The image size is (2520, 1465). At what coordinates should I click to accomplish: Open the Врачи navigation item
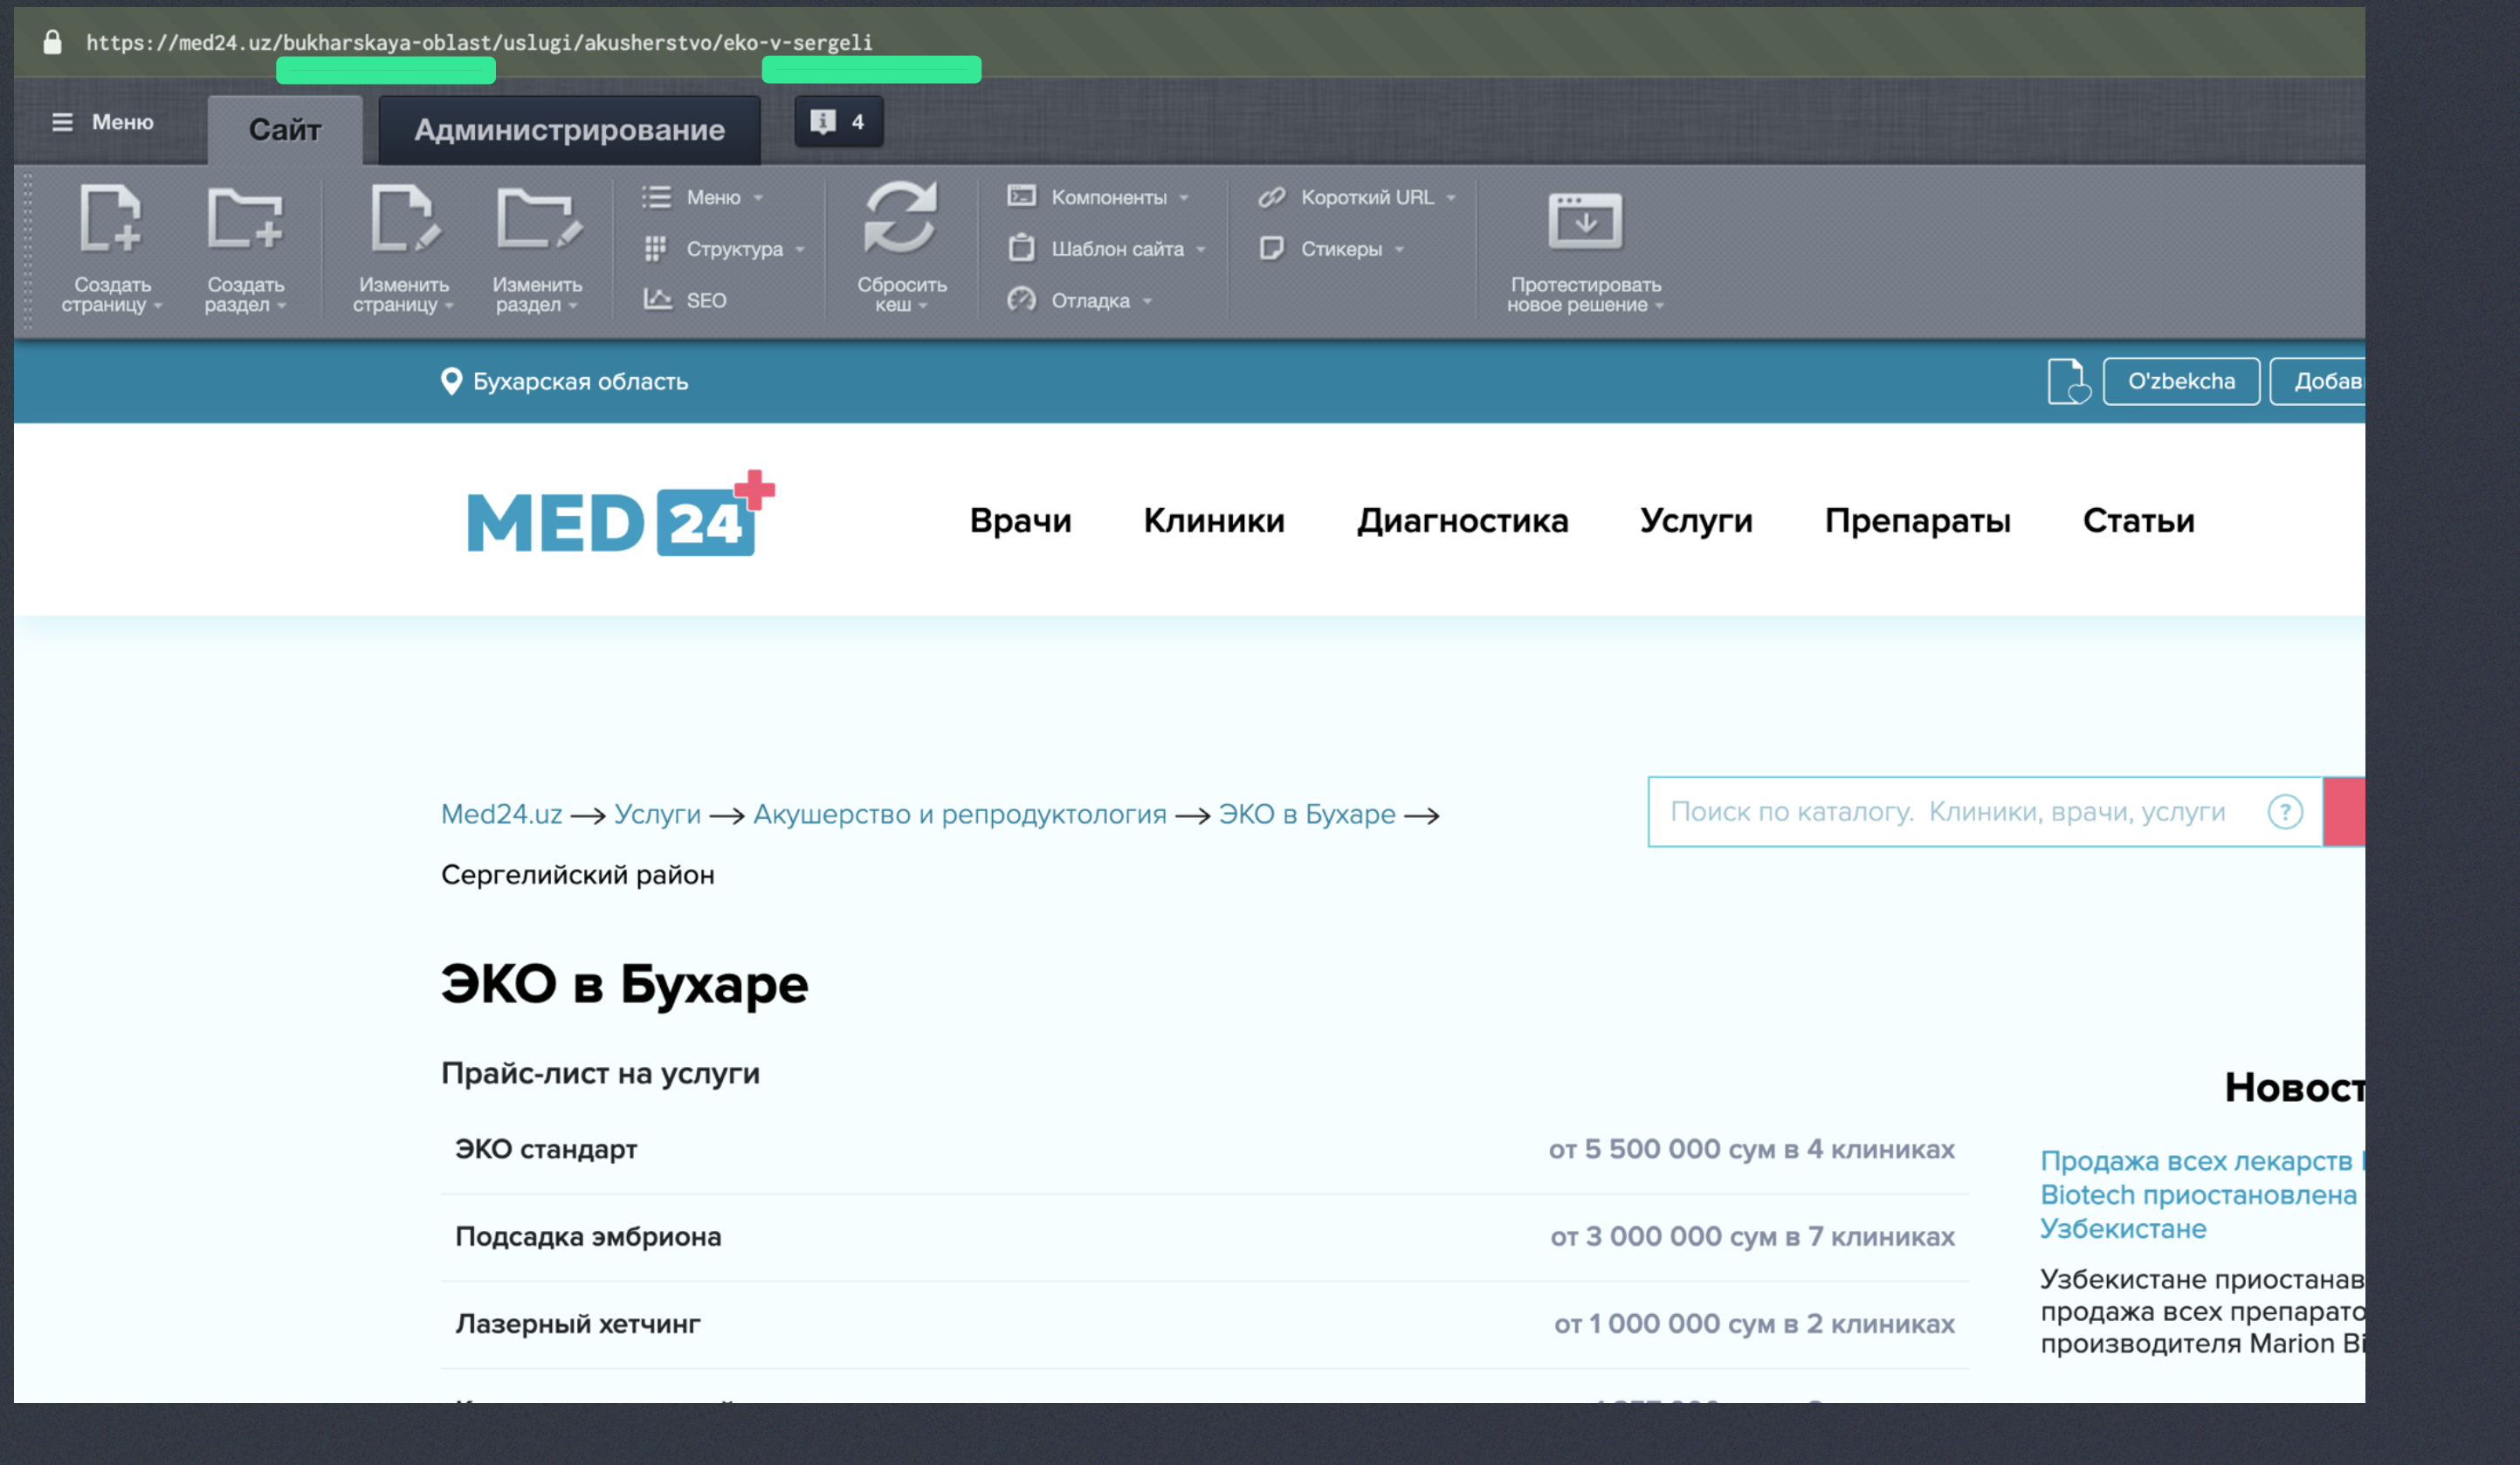[x=1020, y=520]
